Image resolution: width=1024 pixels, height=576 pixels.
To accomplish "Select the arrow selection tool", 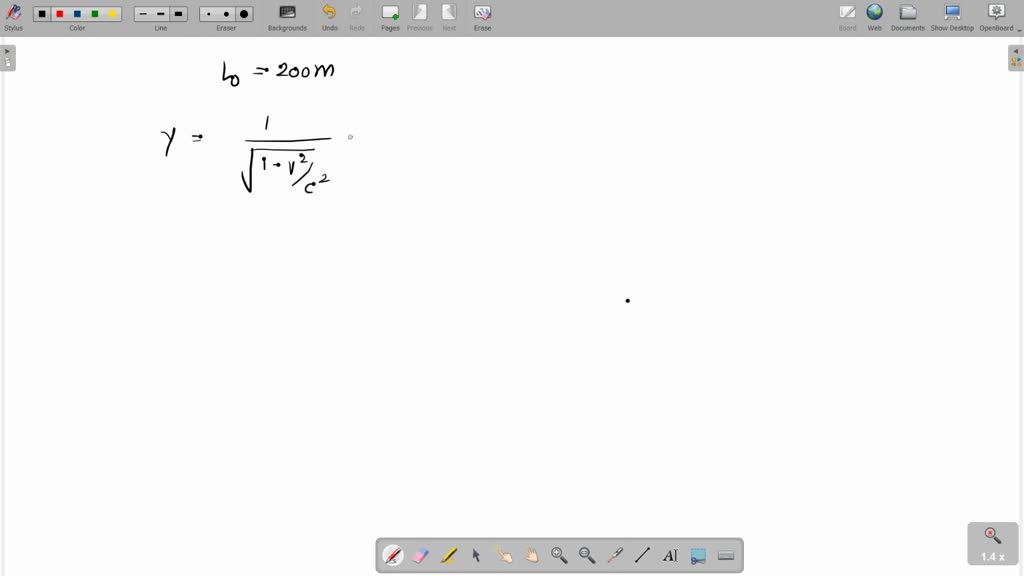I will (476, 555).
